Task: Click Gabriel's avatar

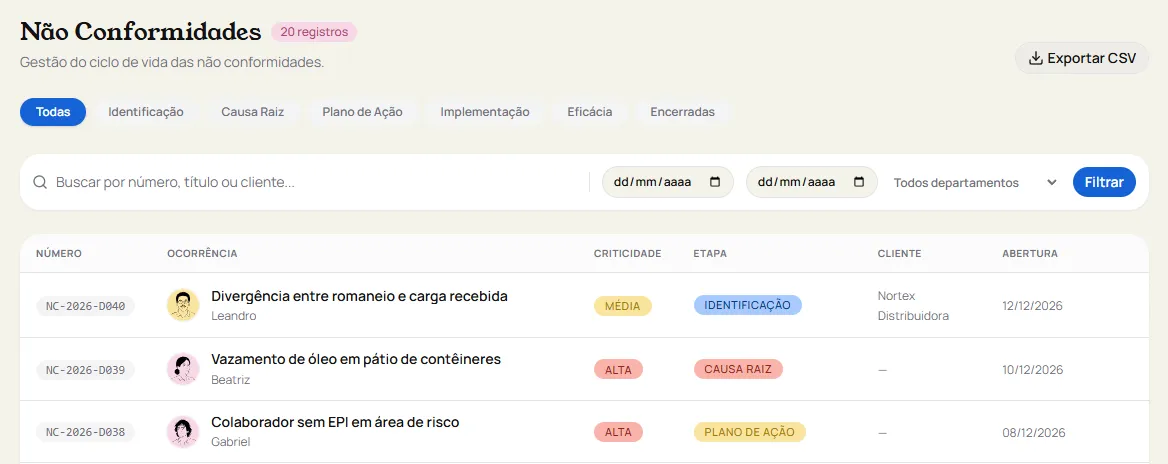Action: [182, 432]
